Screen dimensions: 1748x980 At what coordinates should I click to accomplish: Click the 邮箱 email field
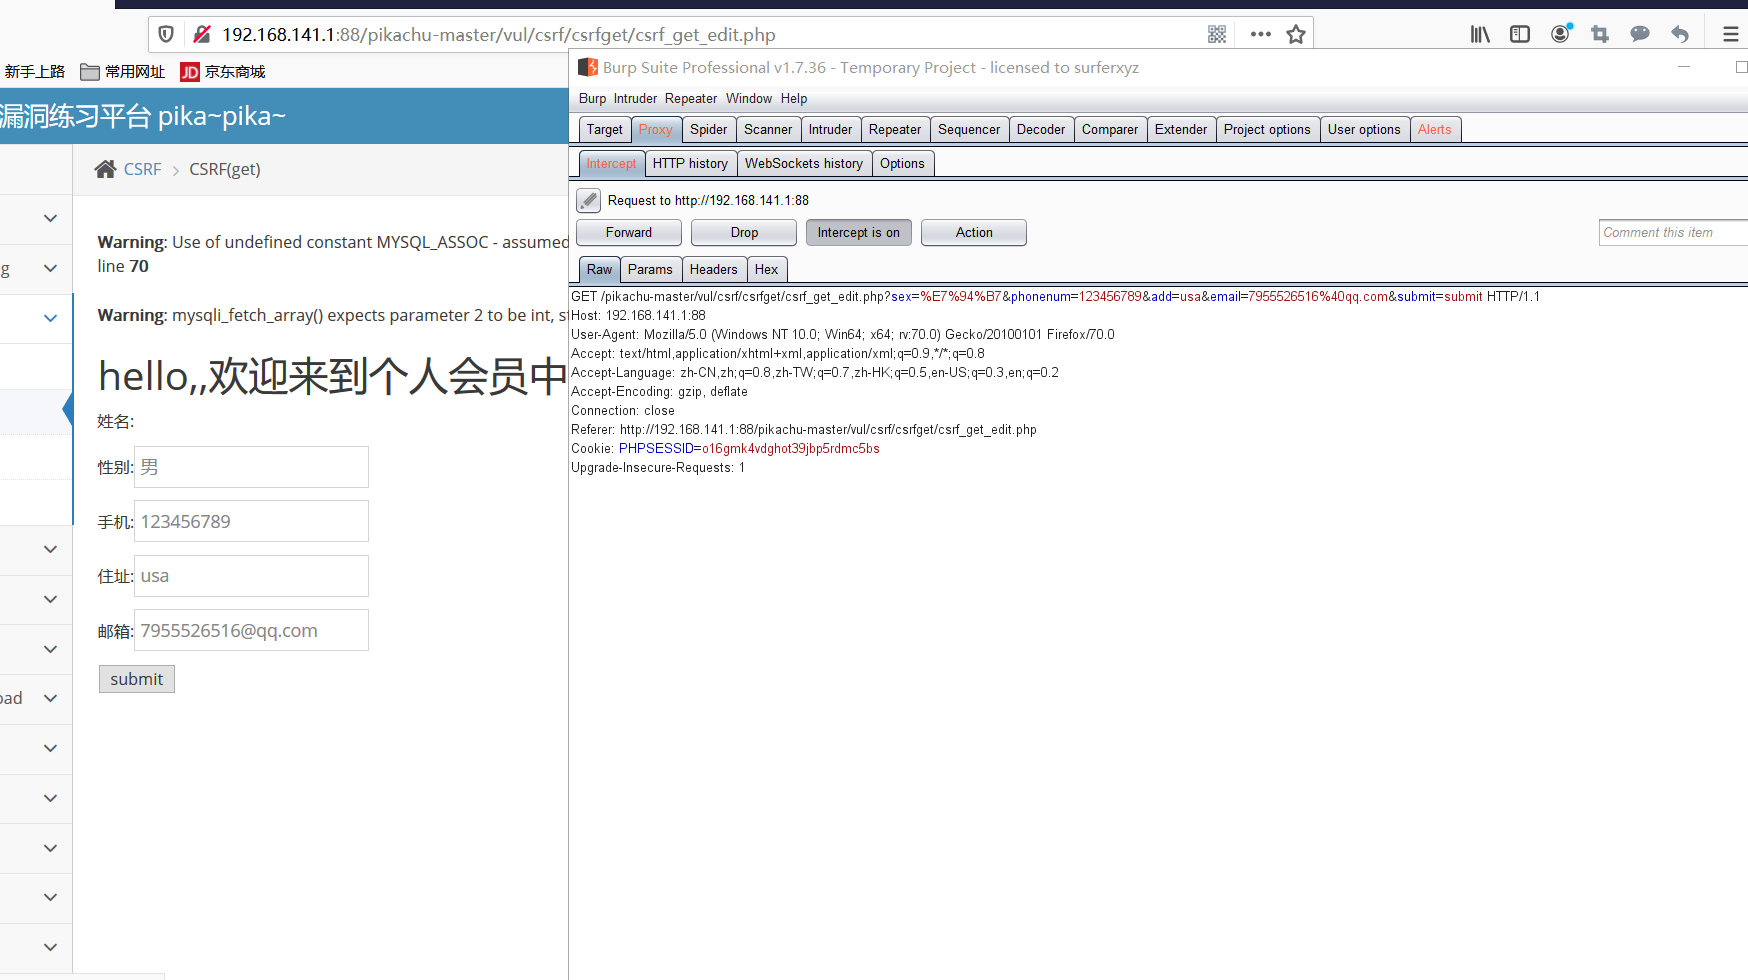252,630
